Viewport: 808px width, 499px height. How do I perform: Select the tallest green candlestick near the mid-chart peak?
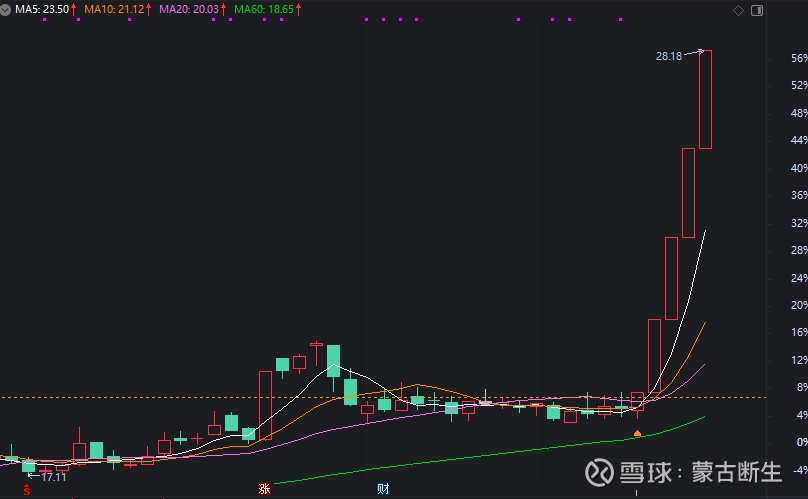[x=333, y=368]
